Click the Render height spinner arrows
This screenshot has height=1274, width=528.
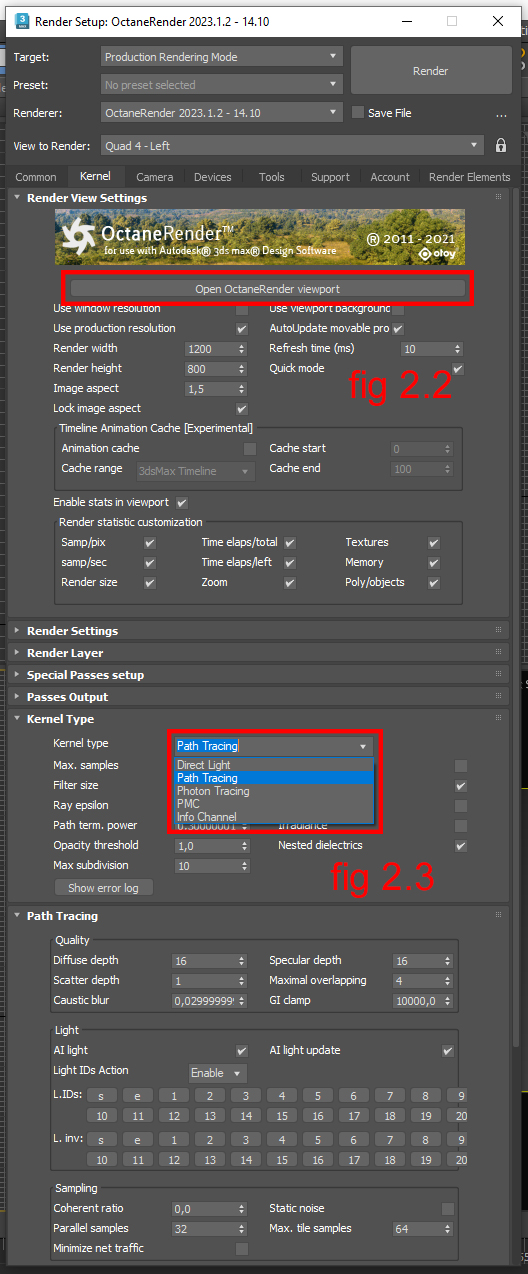241,369
